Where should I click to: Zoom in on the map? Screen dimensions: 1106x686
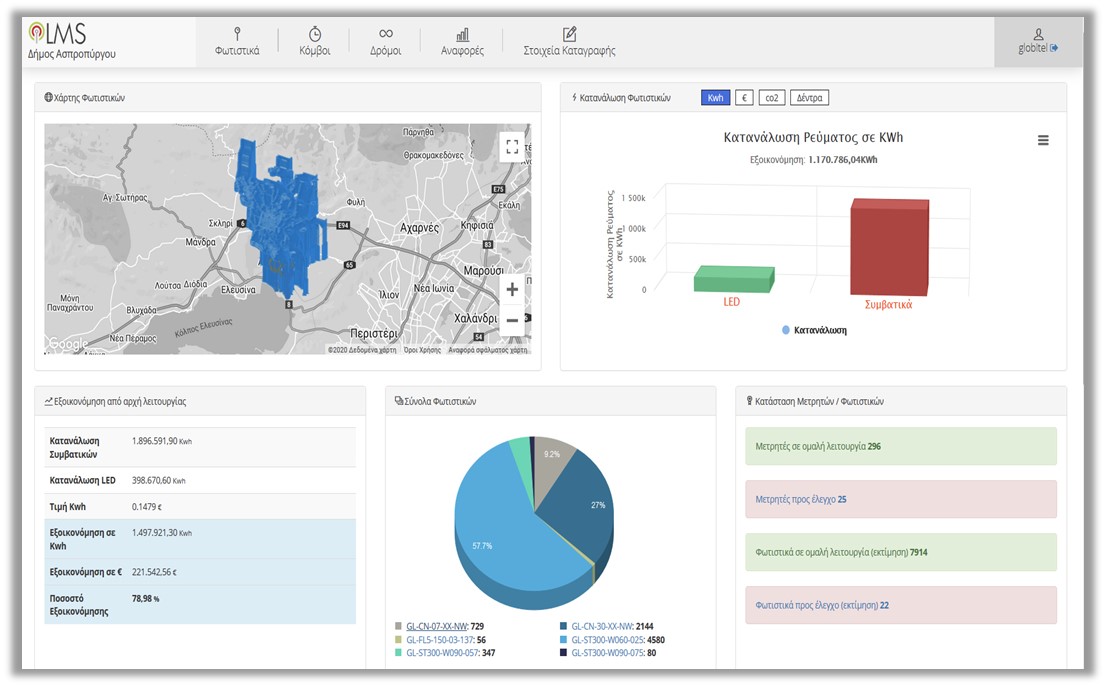pyautogui.click(x=512, y=290)
